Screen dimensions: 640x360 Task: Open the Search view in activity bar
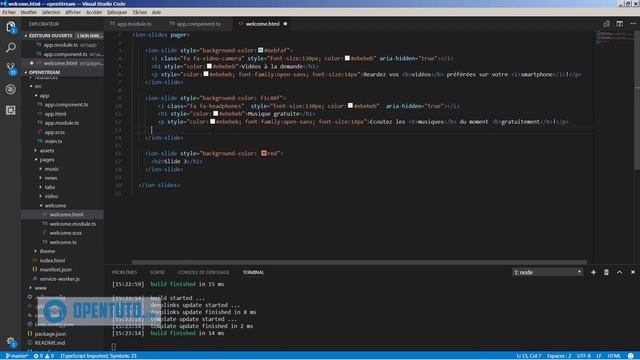tap(11, 47)
